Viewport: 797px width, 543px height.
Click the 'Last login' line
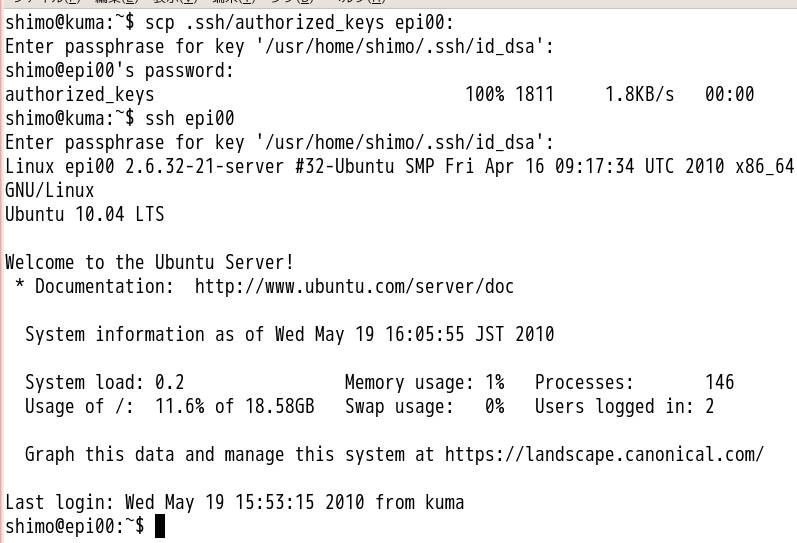click(x=235, y=502)
